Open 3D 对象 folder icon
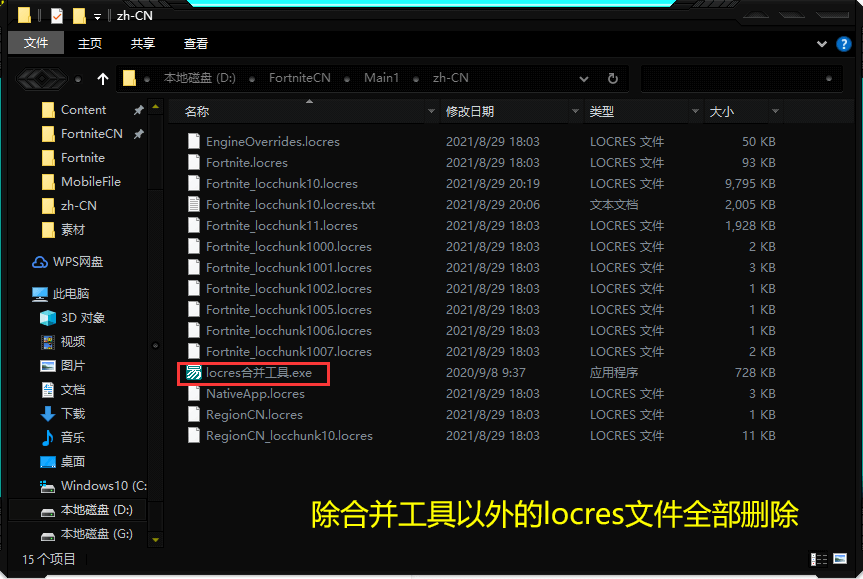Viewport: 863px width, 579px height. pyautogui.click(x=48, y=318)
